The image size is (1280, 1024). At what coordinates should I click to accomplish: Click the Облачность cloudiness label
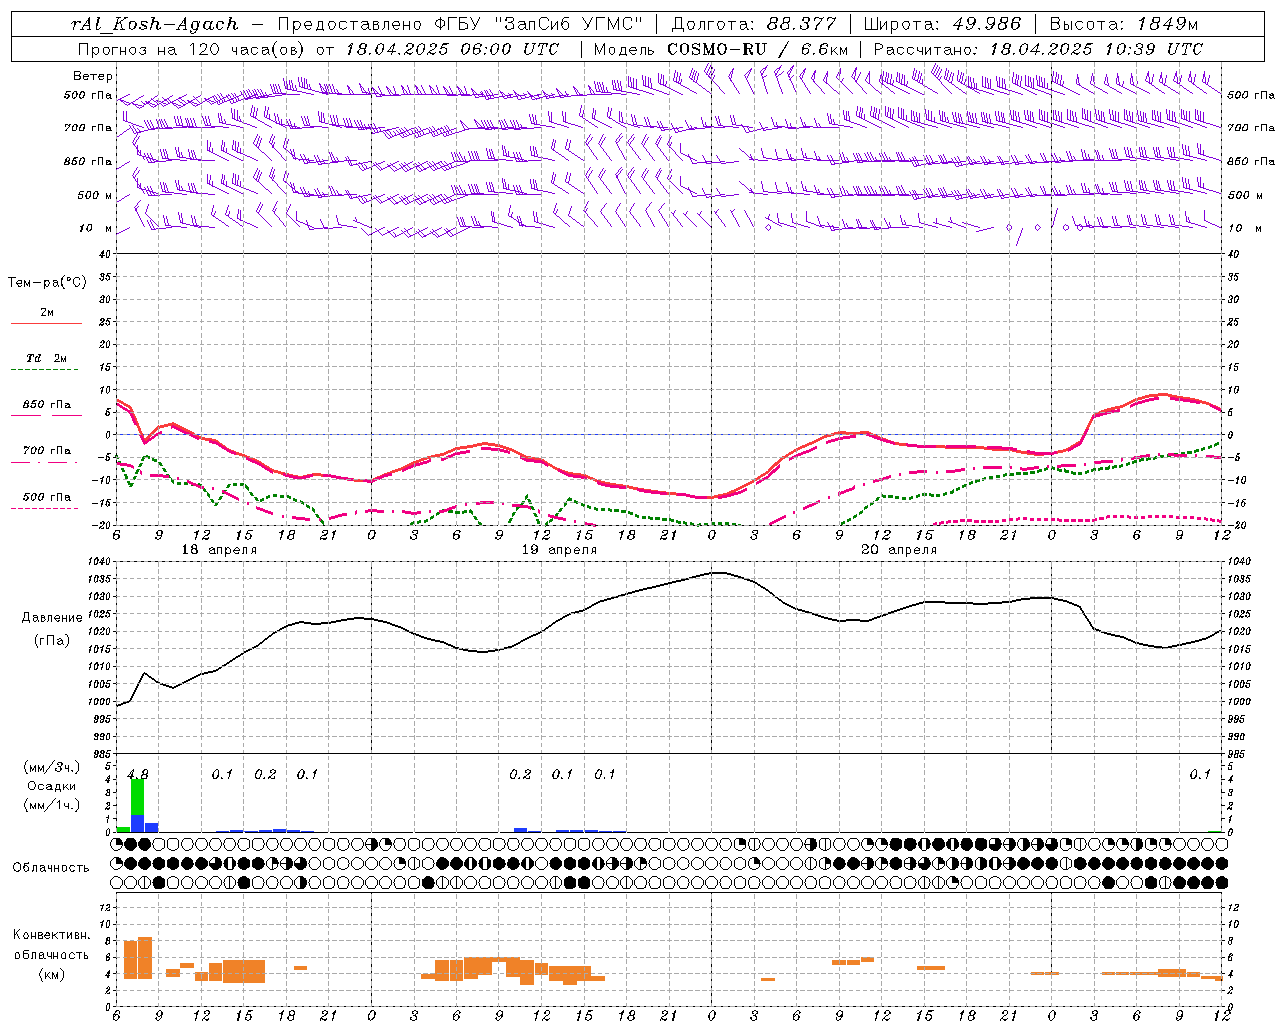pos(51,868)
